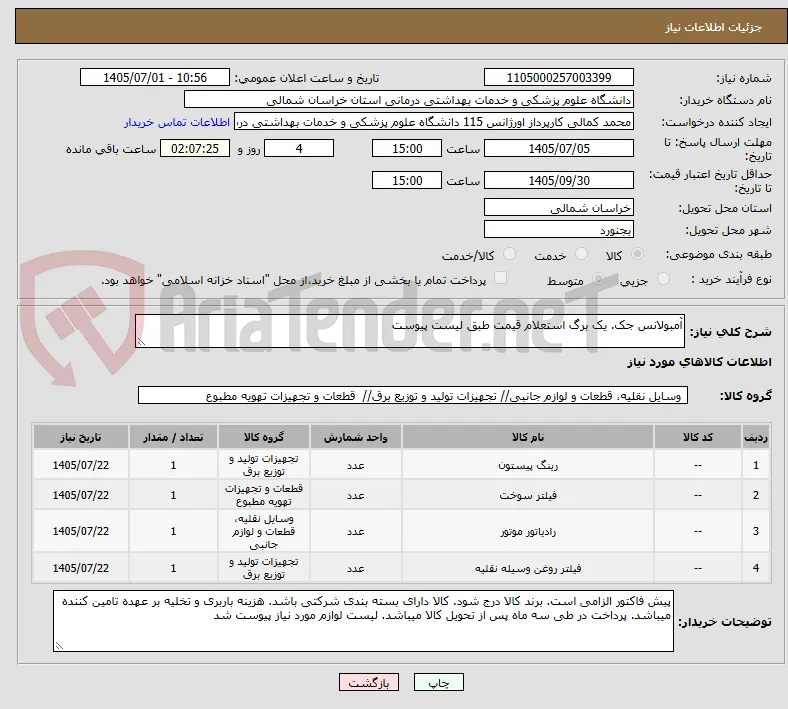Screen dimensions: 788x709
Task: Click the تعداد / مقدار column header
Action: 173,437
